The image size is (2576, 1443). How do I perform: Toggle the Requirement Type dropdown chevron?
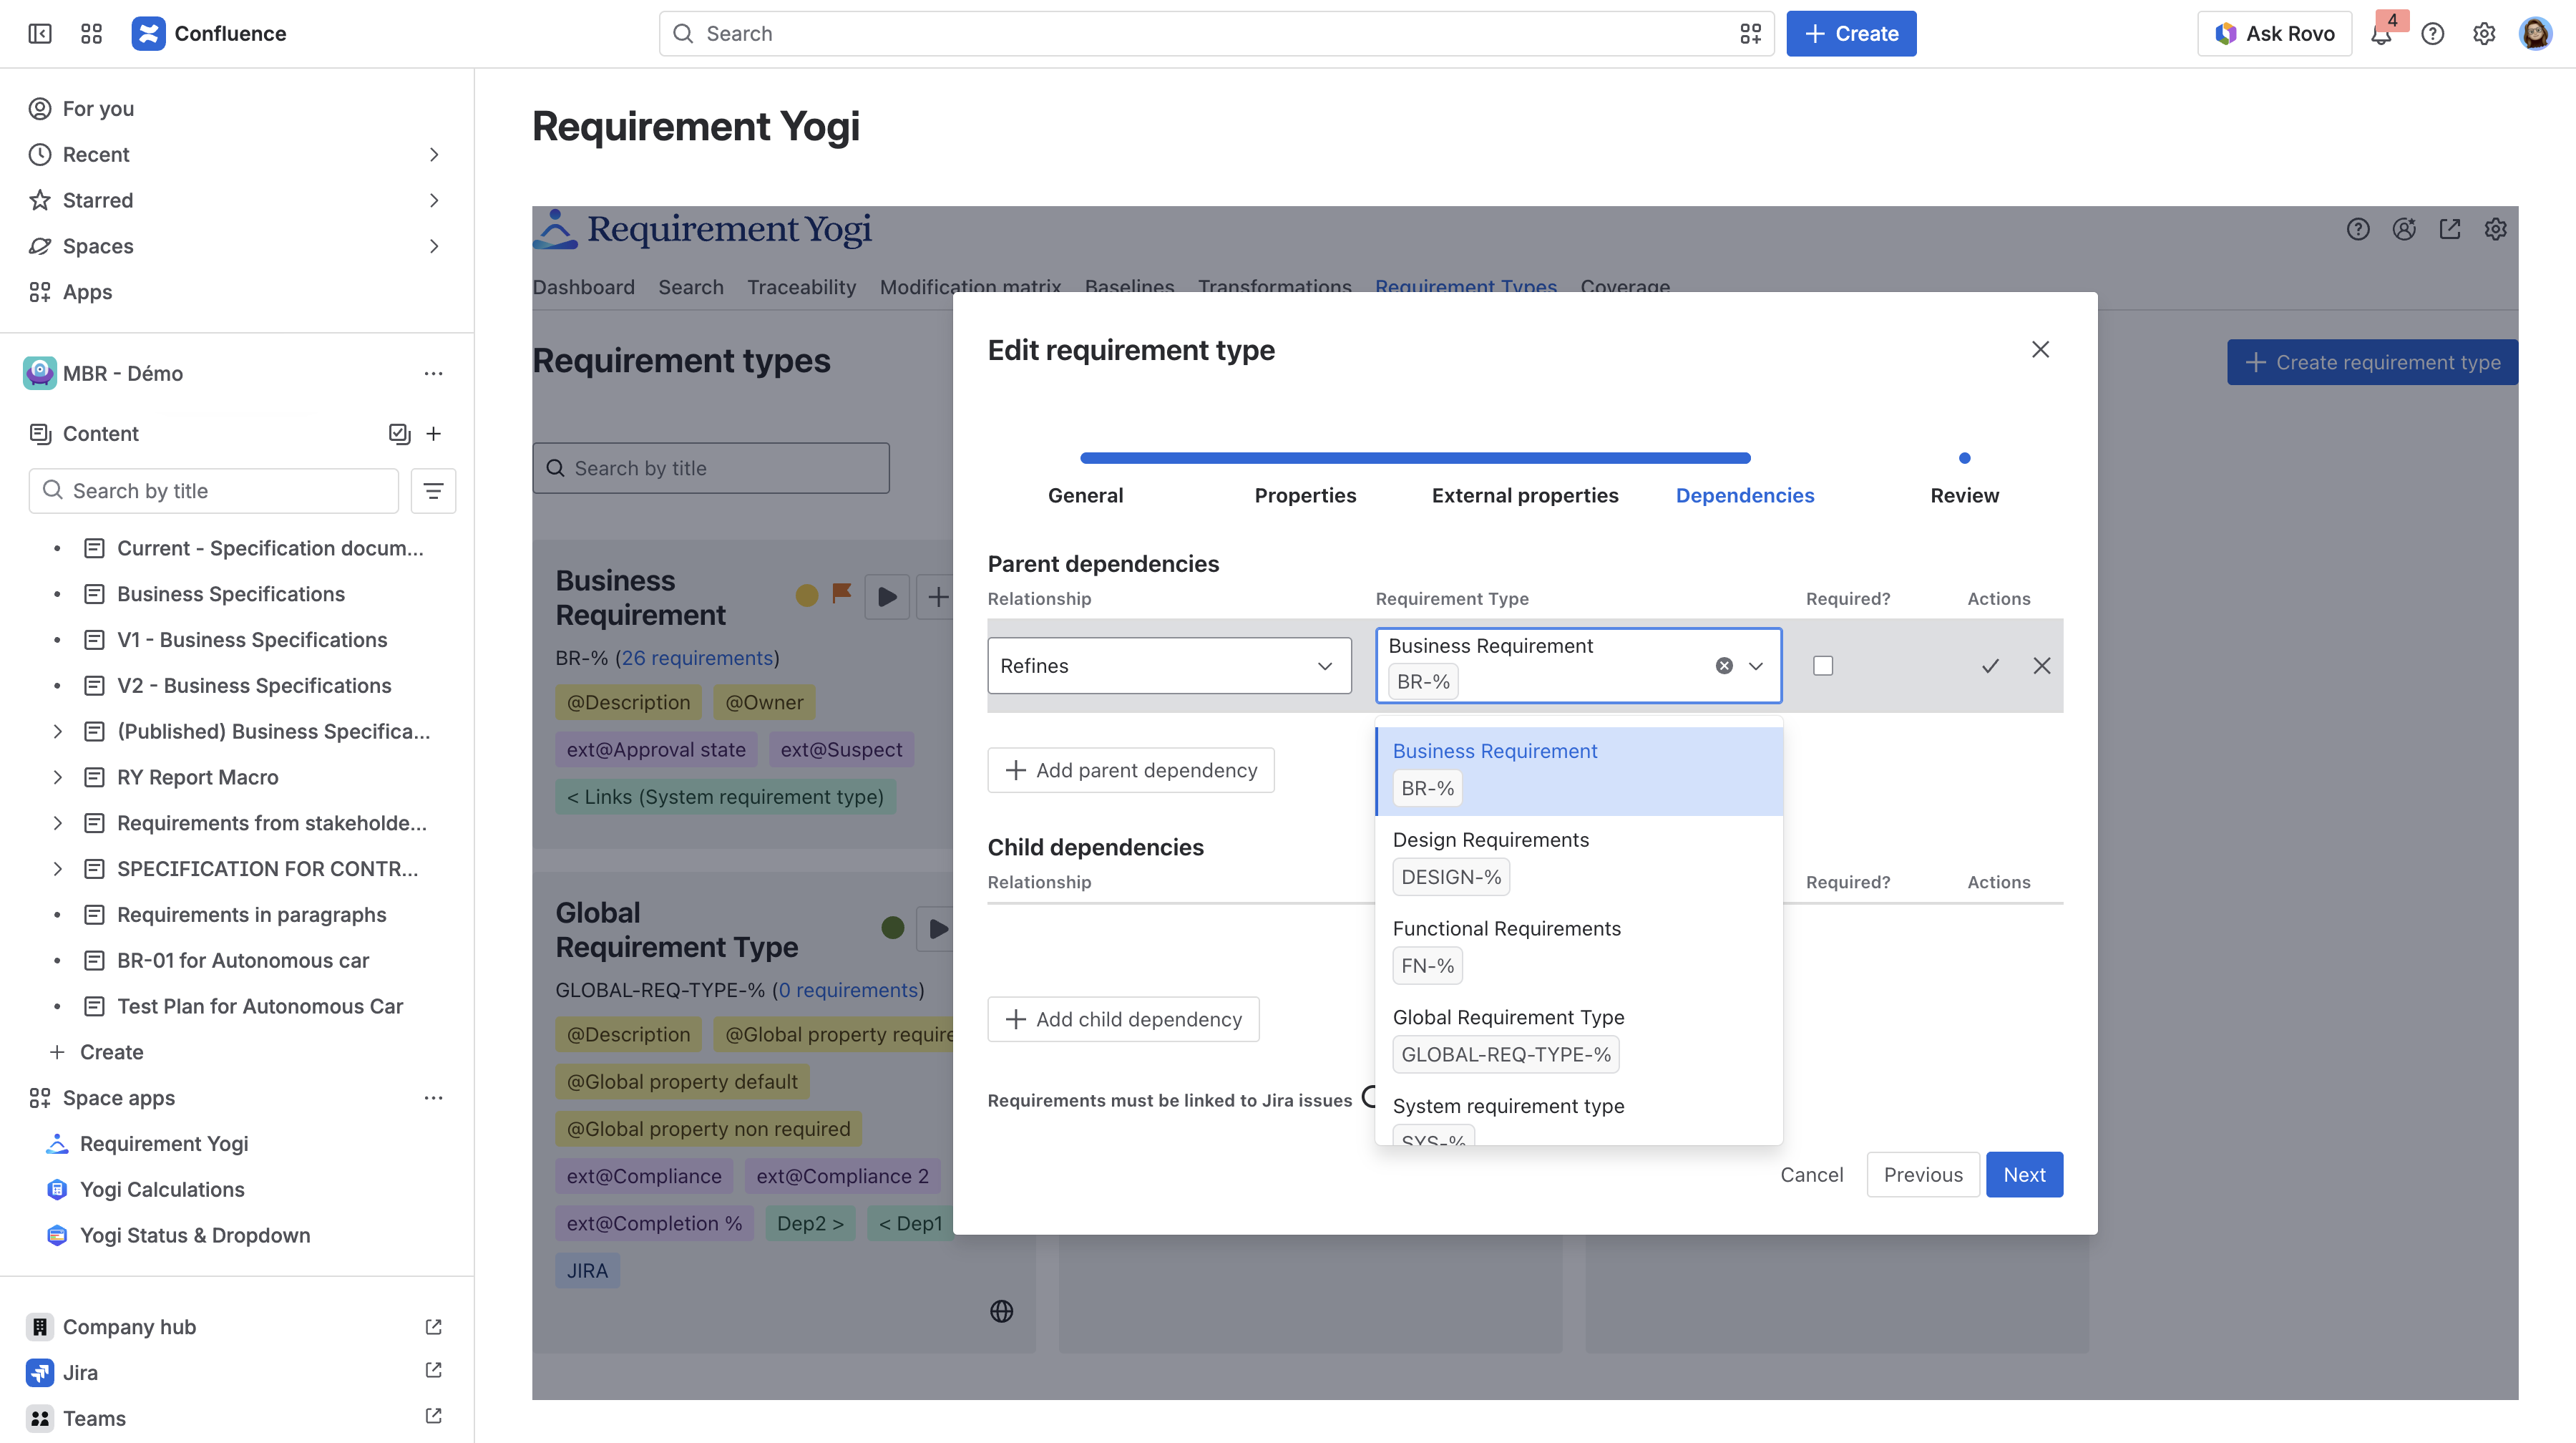click(x=1755, y=665)
